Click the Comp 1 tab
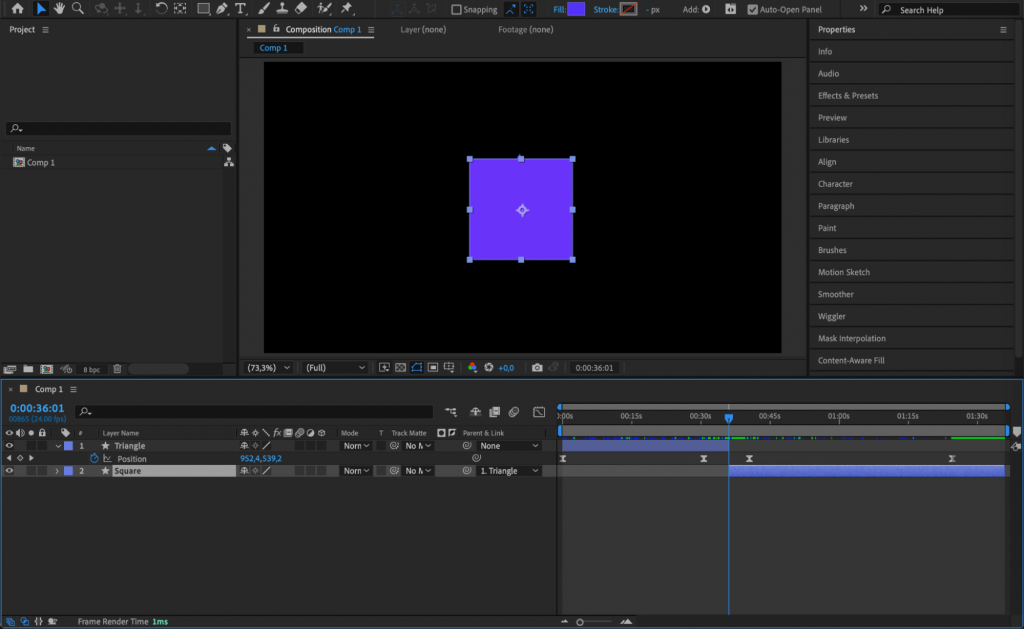 click(x=276, y=47)
